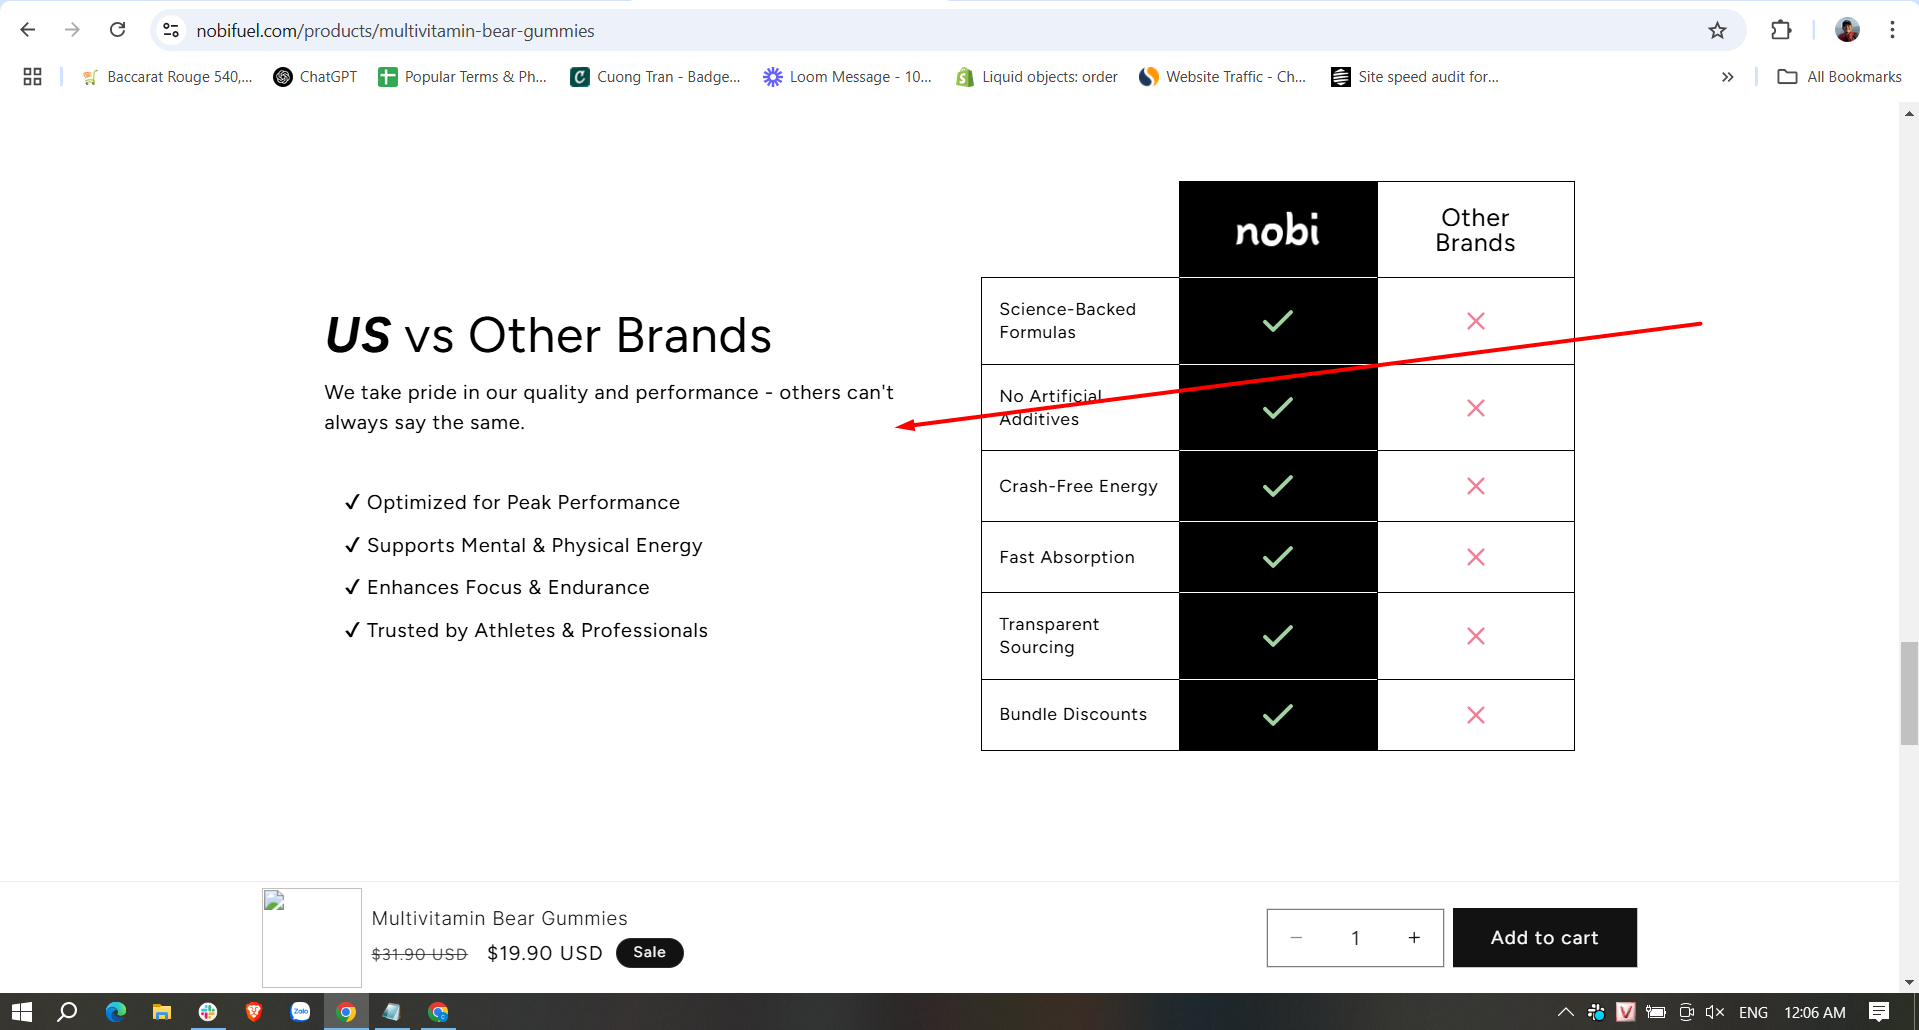Open the Windows notification center
1919x1030 pixels.
(1879, 1012)
